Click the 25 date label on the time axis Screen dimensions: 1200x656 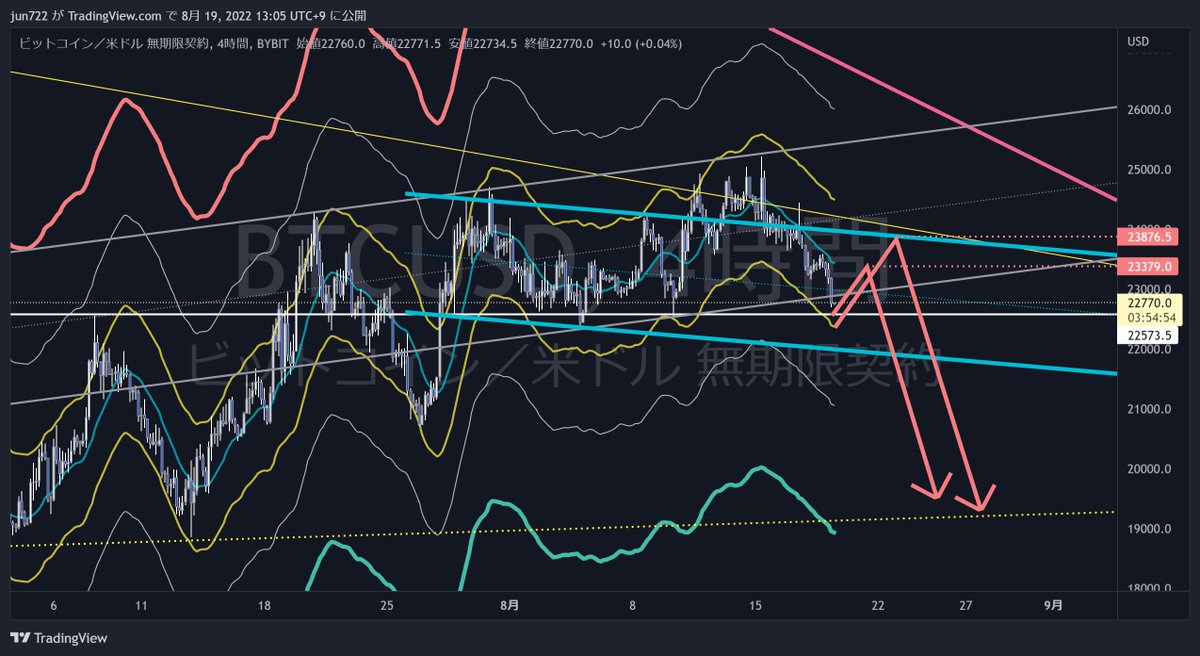pyautogui.click(x=387, y=606)
